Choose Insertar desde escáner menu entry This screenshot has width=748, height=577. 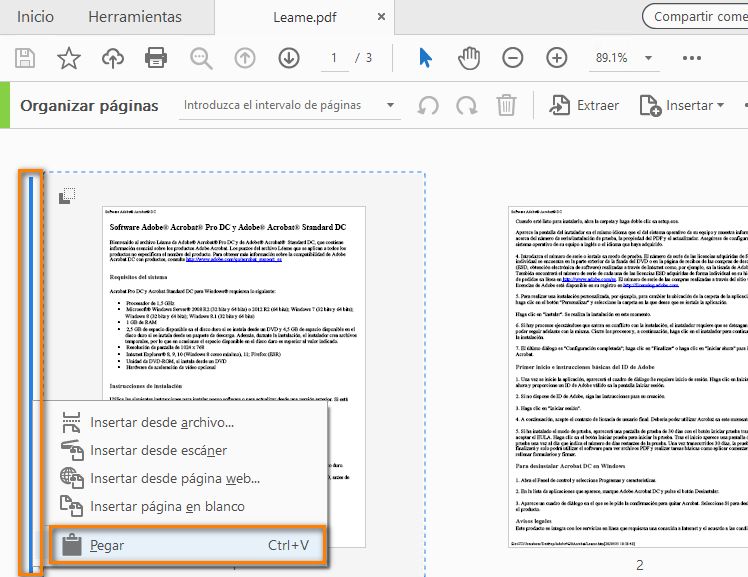click(x=187, y=451)
